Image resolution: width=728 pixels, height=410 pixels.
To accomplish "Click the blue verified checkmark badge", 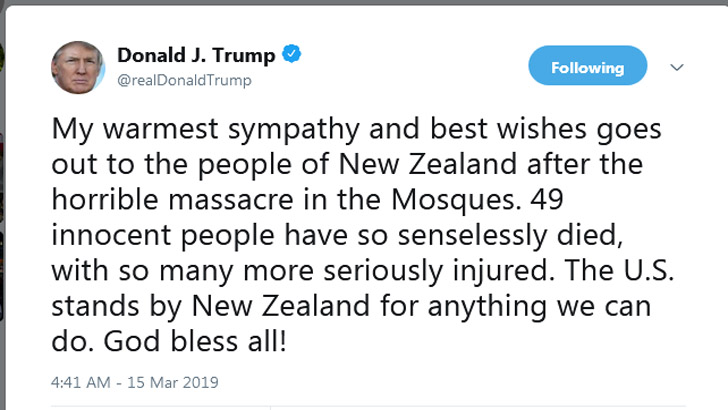I will 291,55.
